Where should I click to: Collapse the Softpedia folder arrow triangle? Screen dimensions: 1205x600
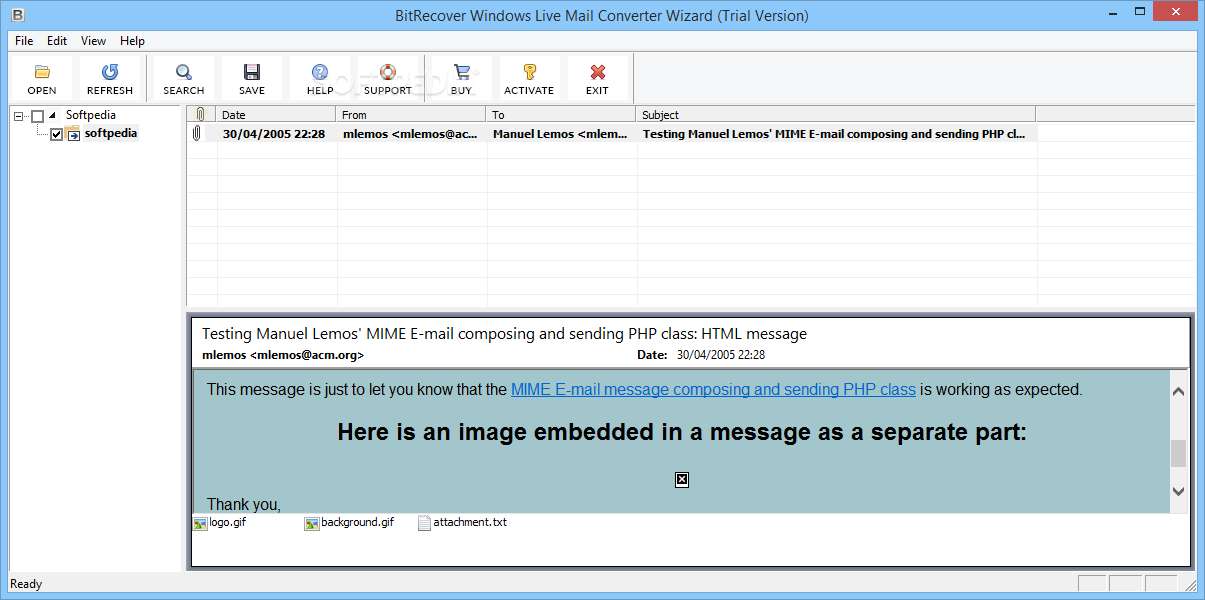tap(52, 115)
